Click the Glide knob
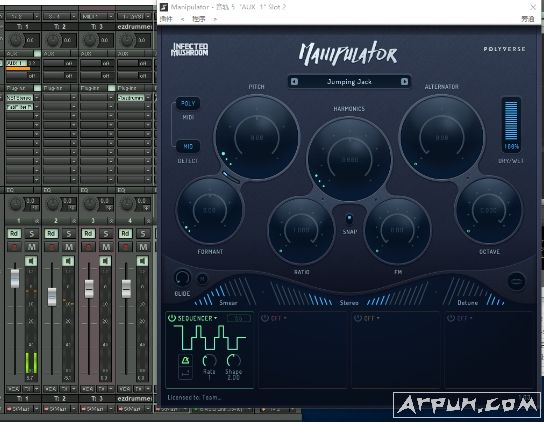Image resolution: width=544 pixels, height=422 pixels. point(182,278)
